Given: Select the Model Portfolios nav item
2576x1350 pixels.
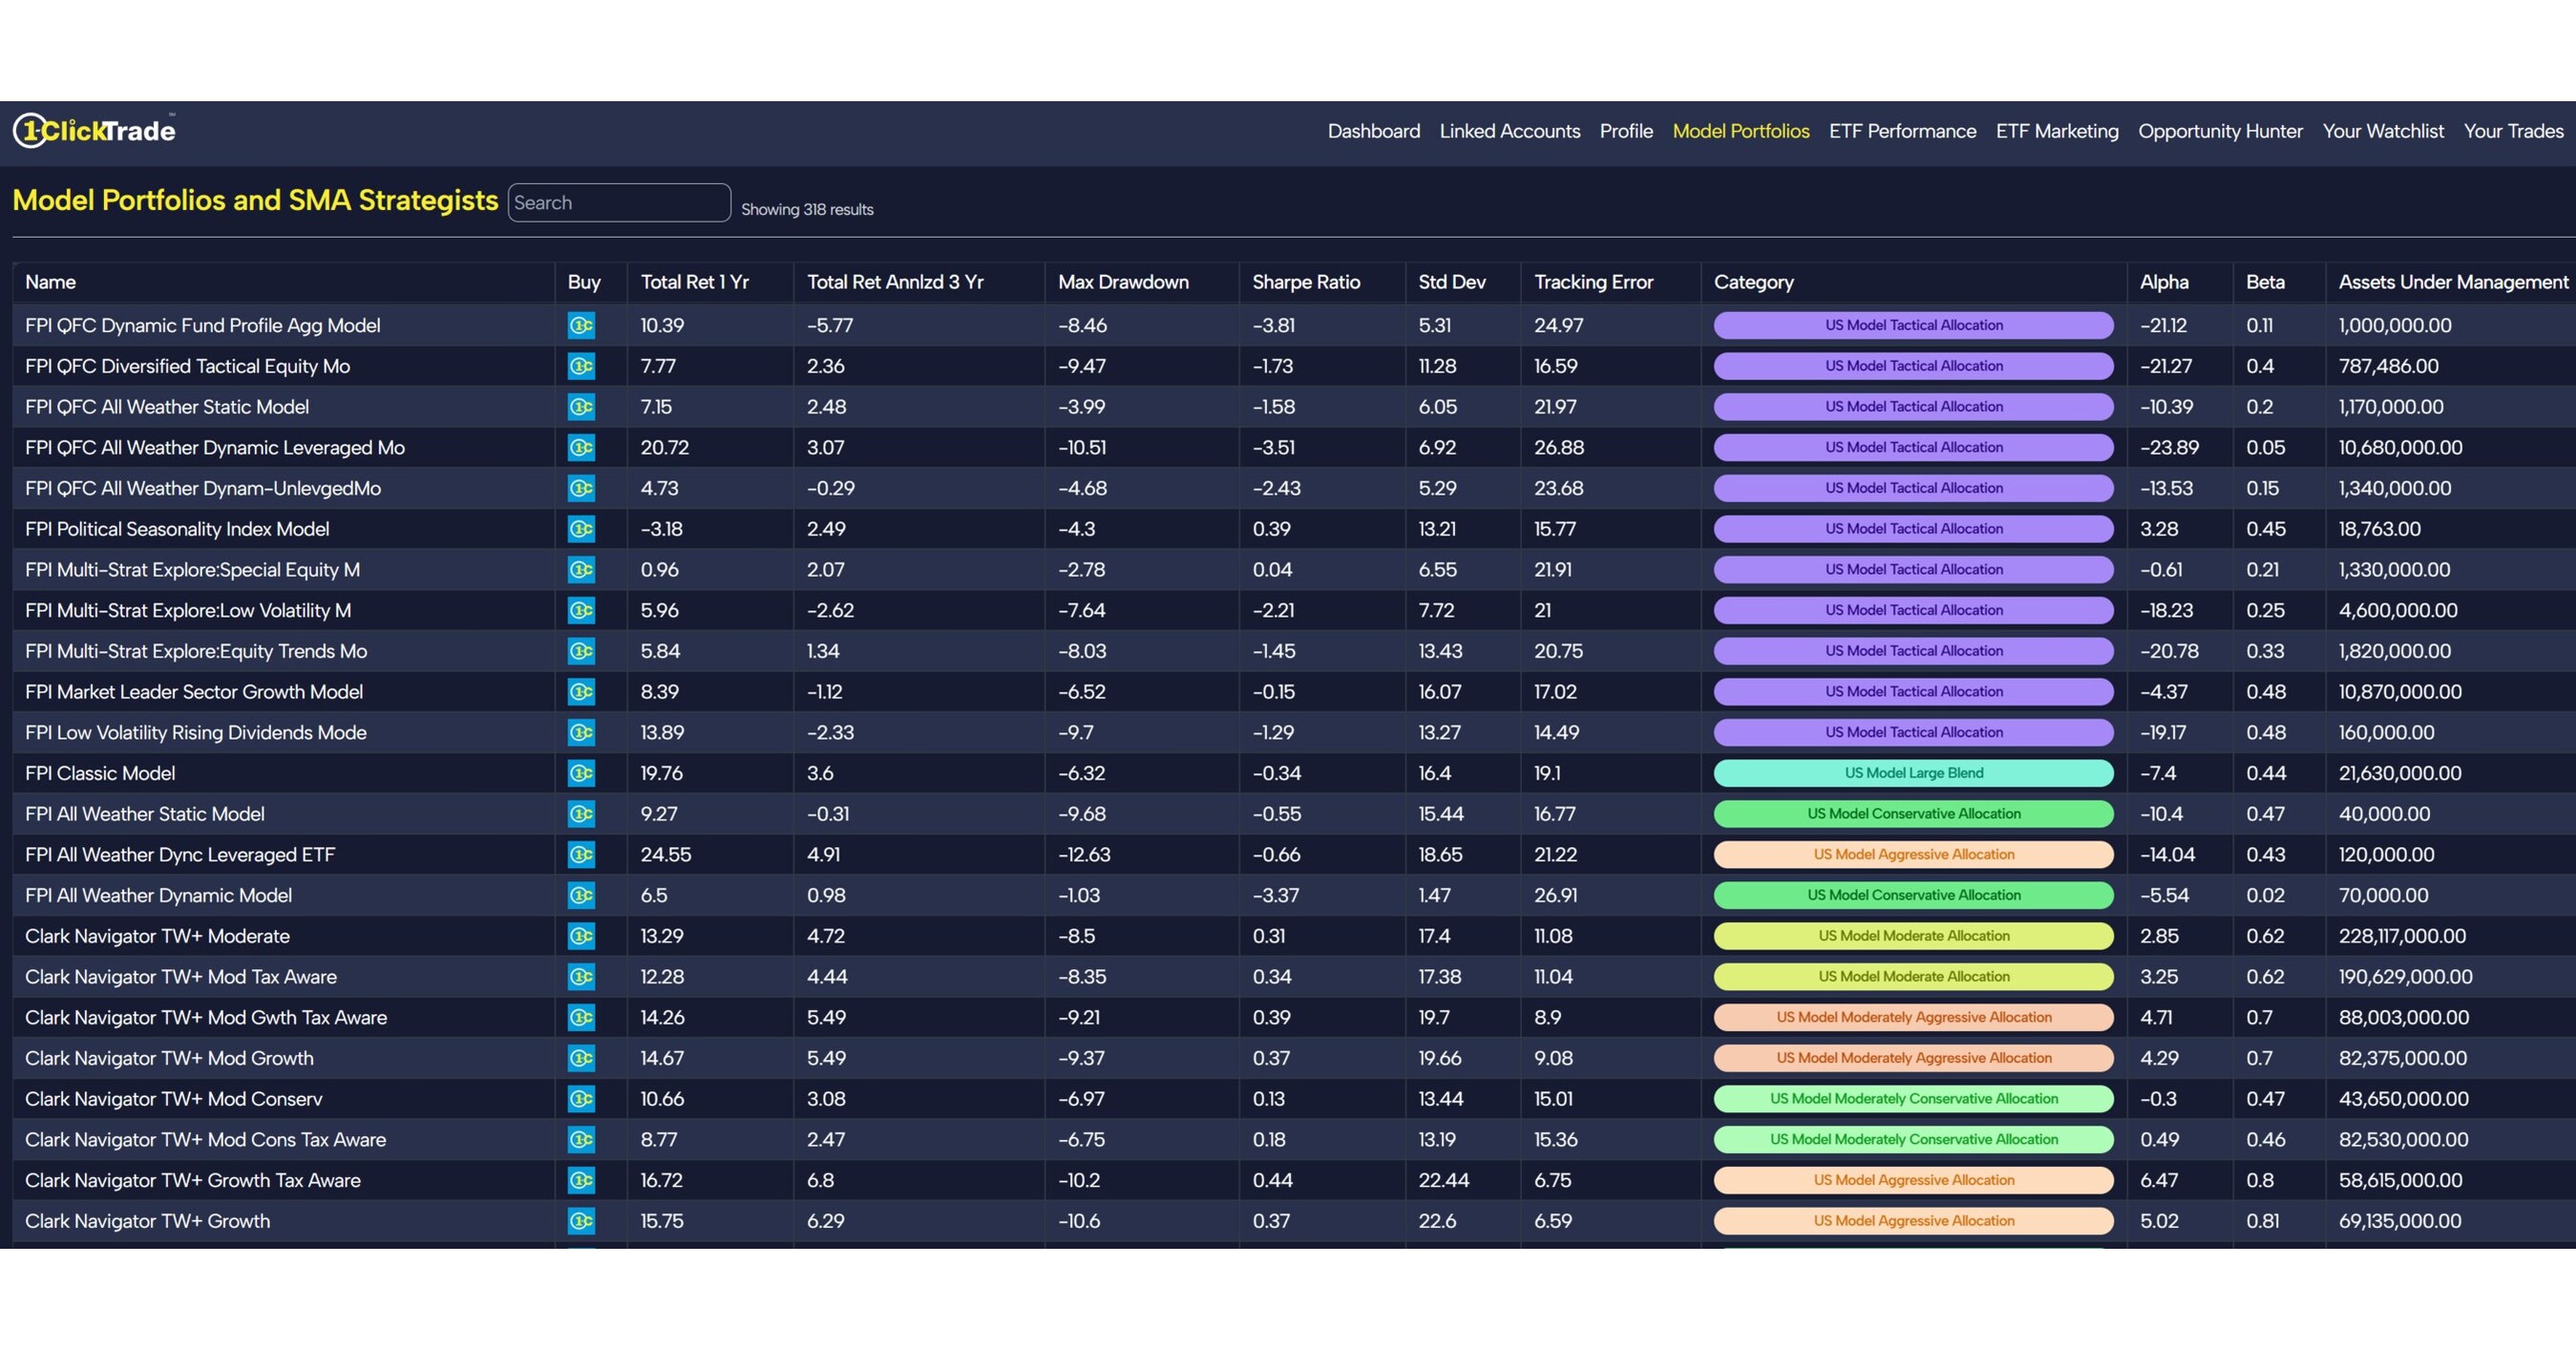Looking at the screenshot, I should [x=1739, y=130].
